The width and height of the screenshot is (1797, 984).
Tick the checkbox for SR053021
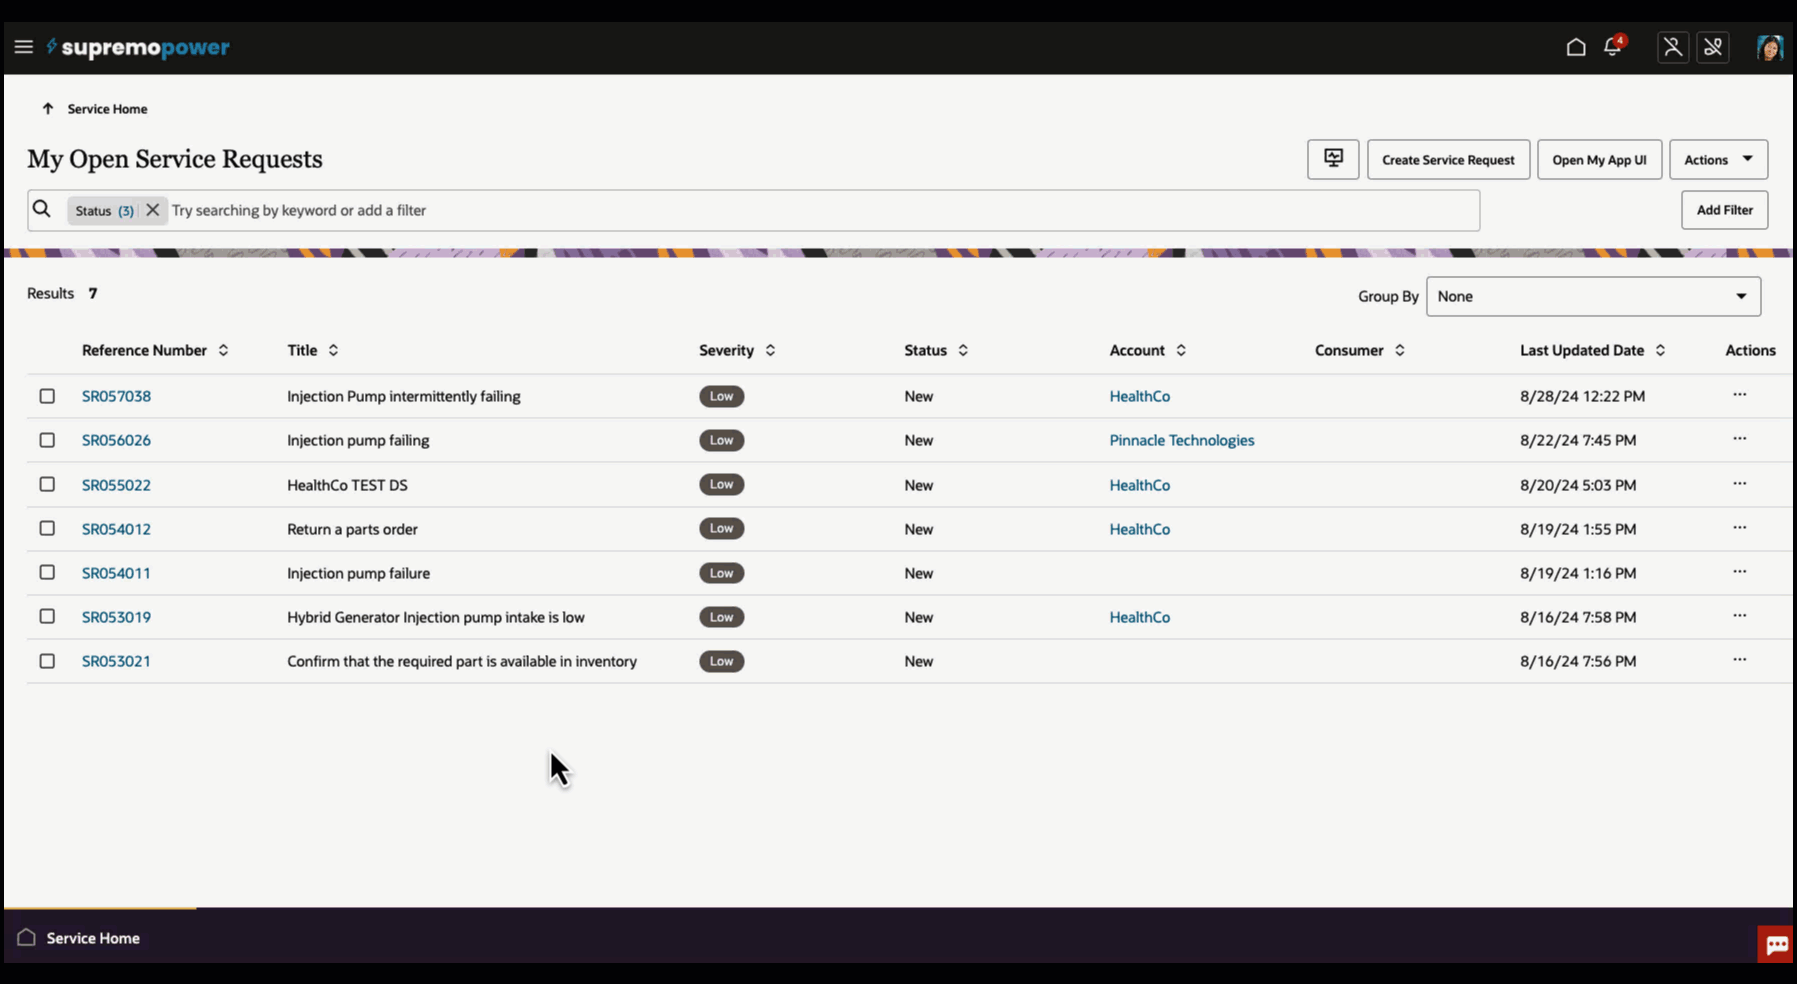coord(47,660)
